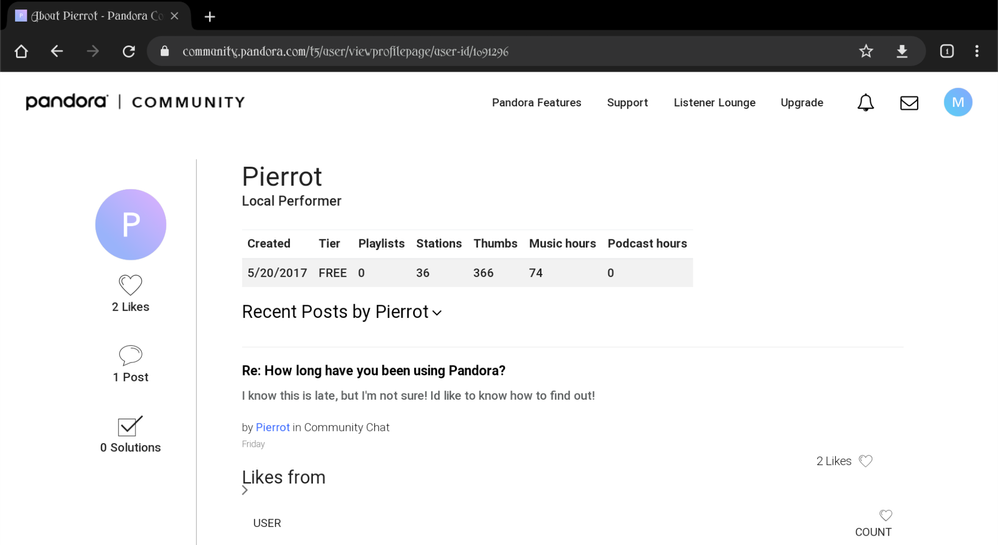Open Pandora Features menu
This screenshot has width=998, height=545.
536,103
